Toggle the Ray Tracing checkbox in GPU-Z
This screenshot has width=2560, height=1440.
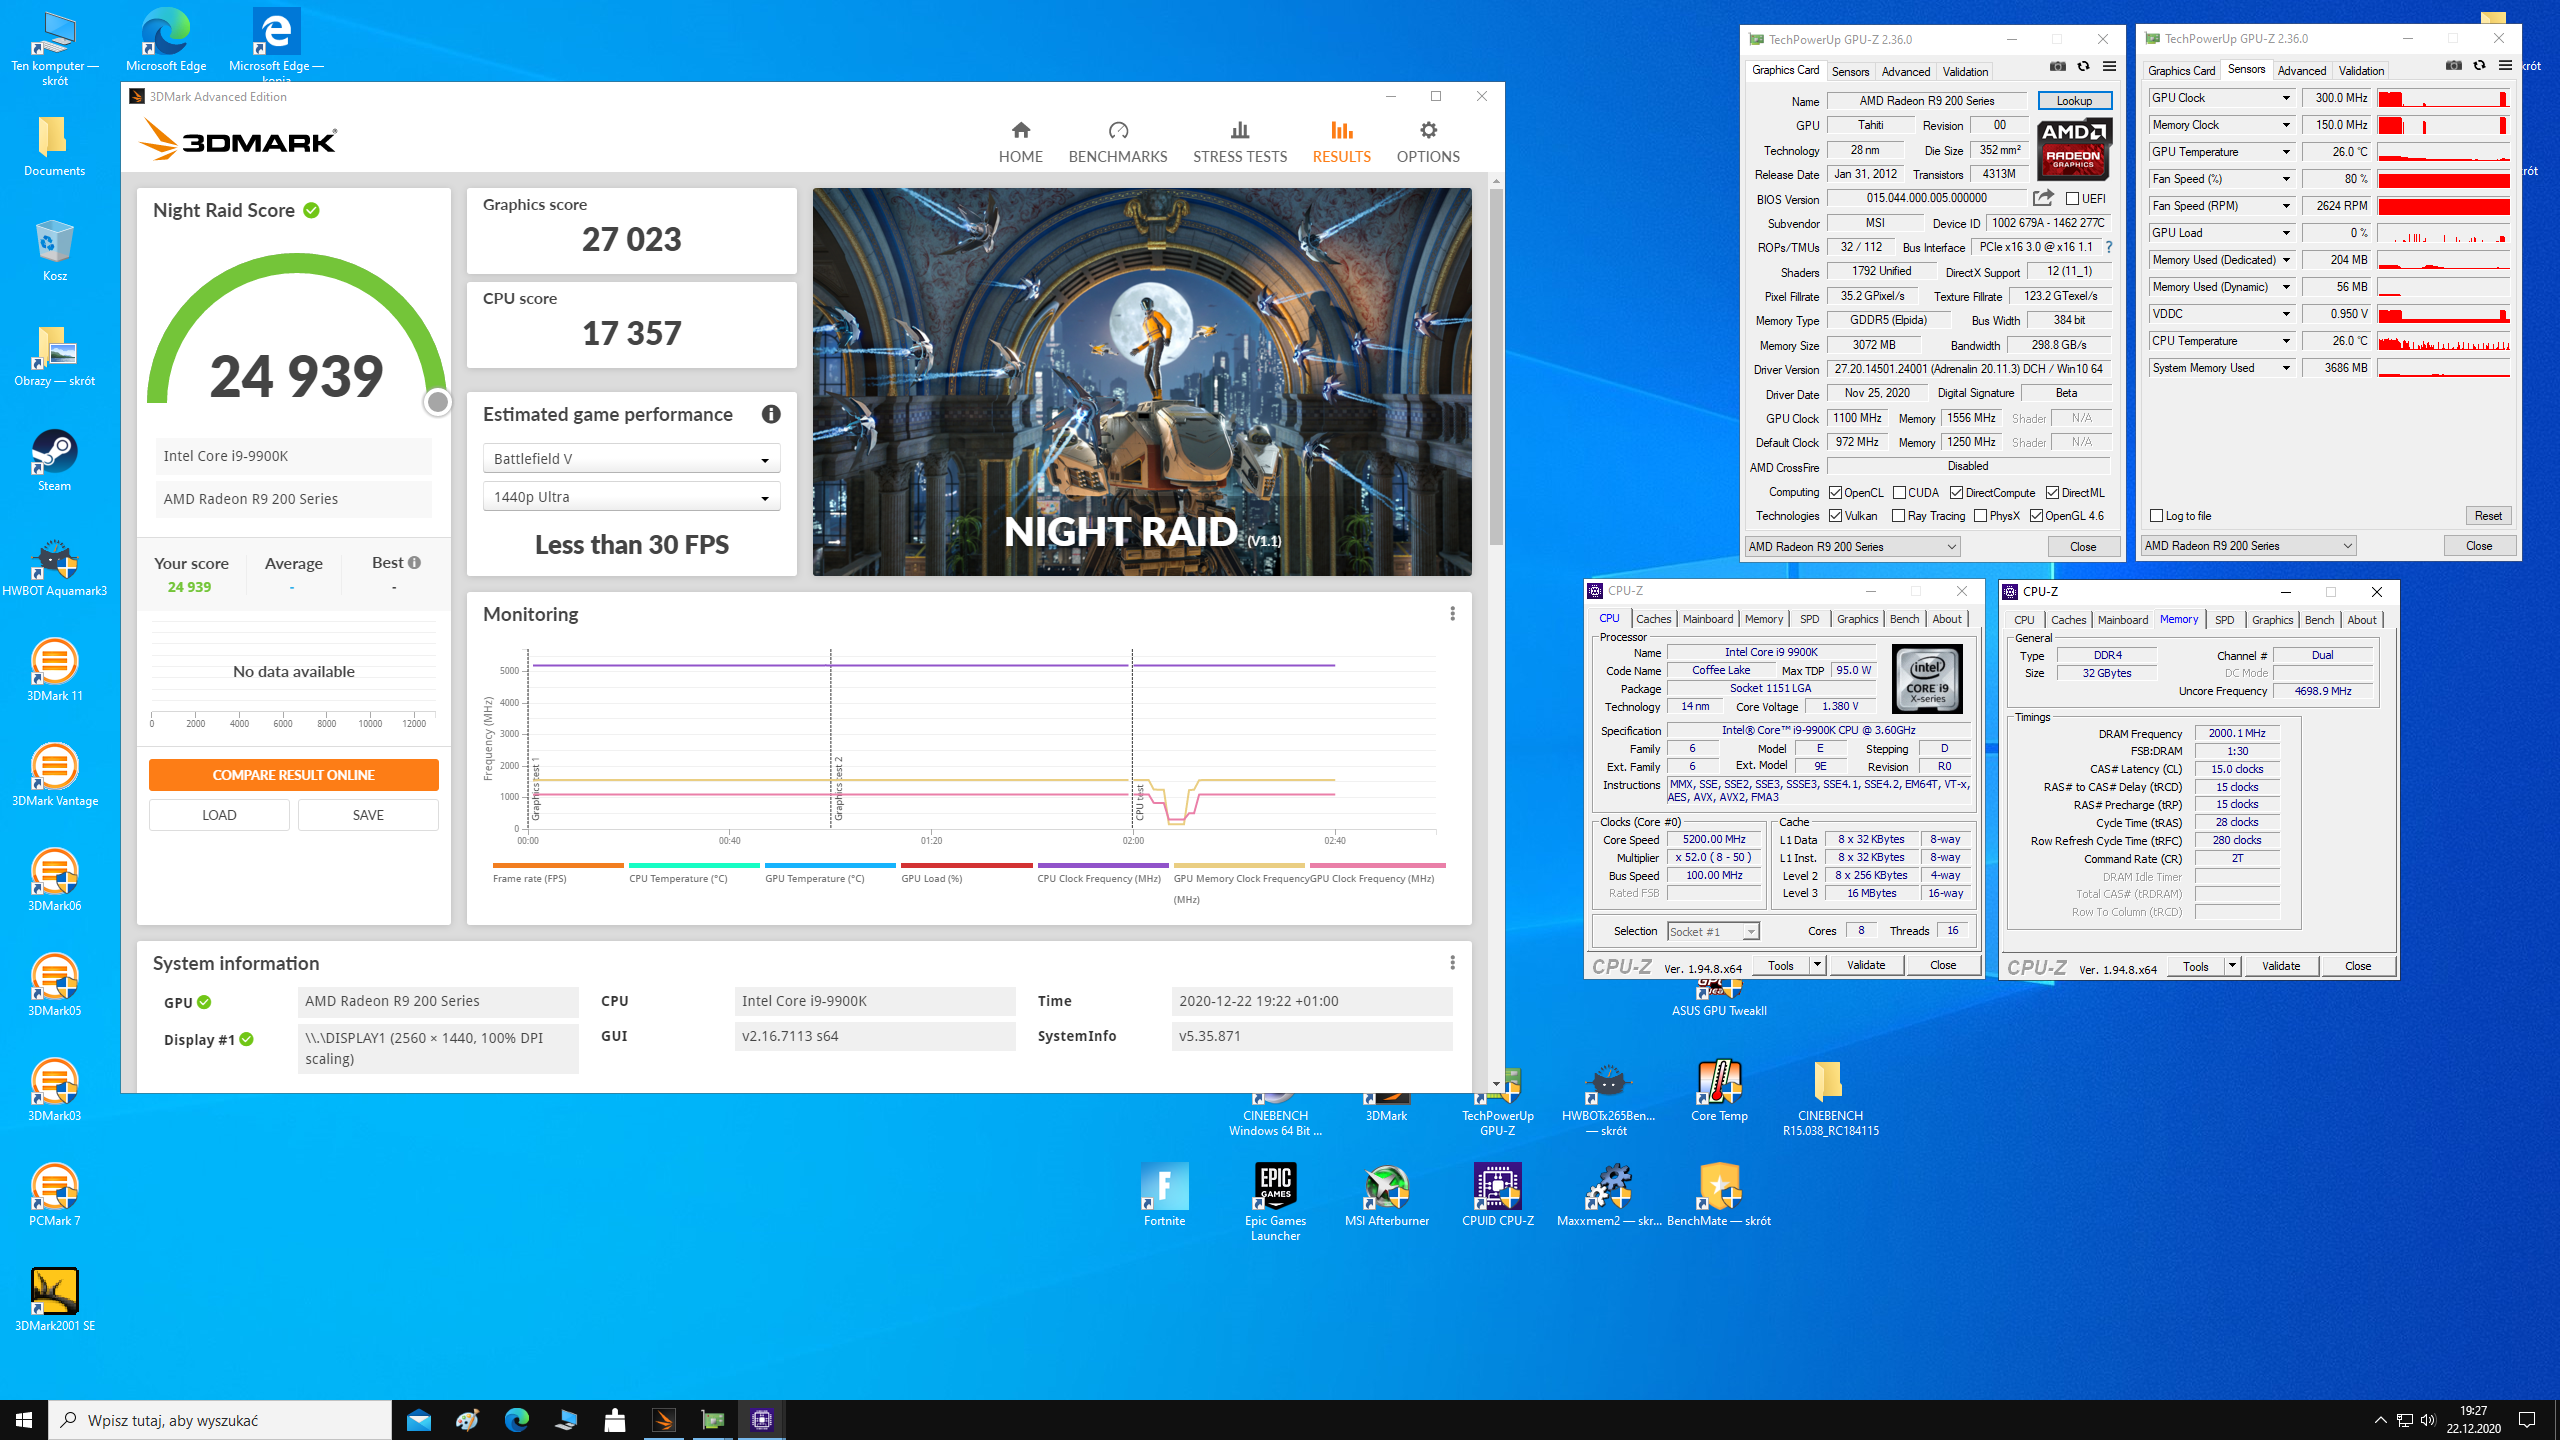(x=1898, y=516)
